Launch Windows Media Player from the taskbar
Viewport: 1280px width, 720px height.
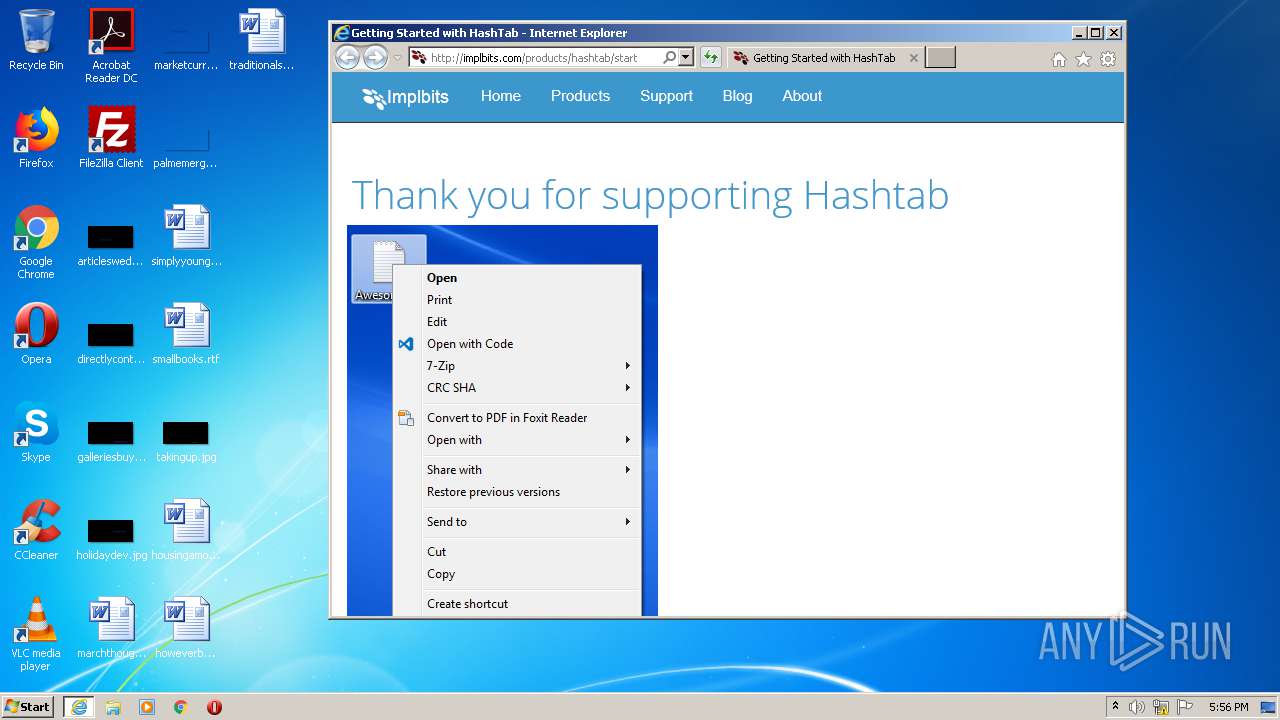(x=147, y=706)
